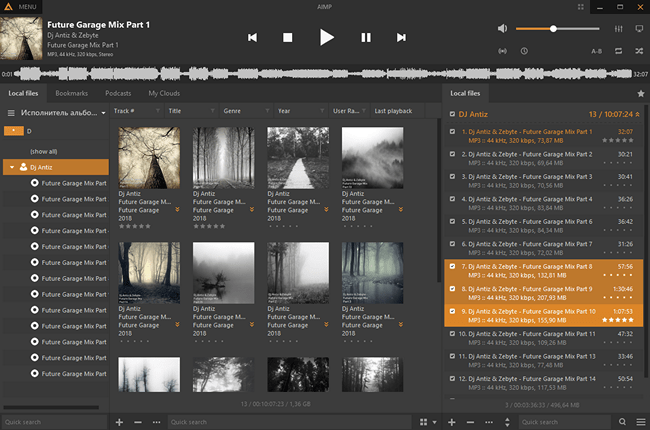650x430 pixels.
Task: Switch to the Podcasts tab
Action: click(x=118, y=93)
